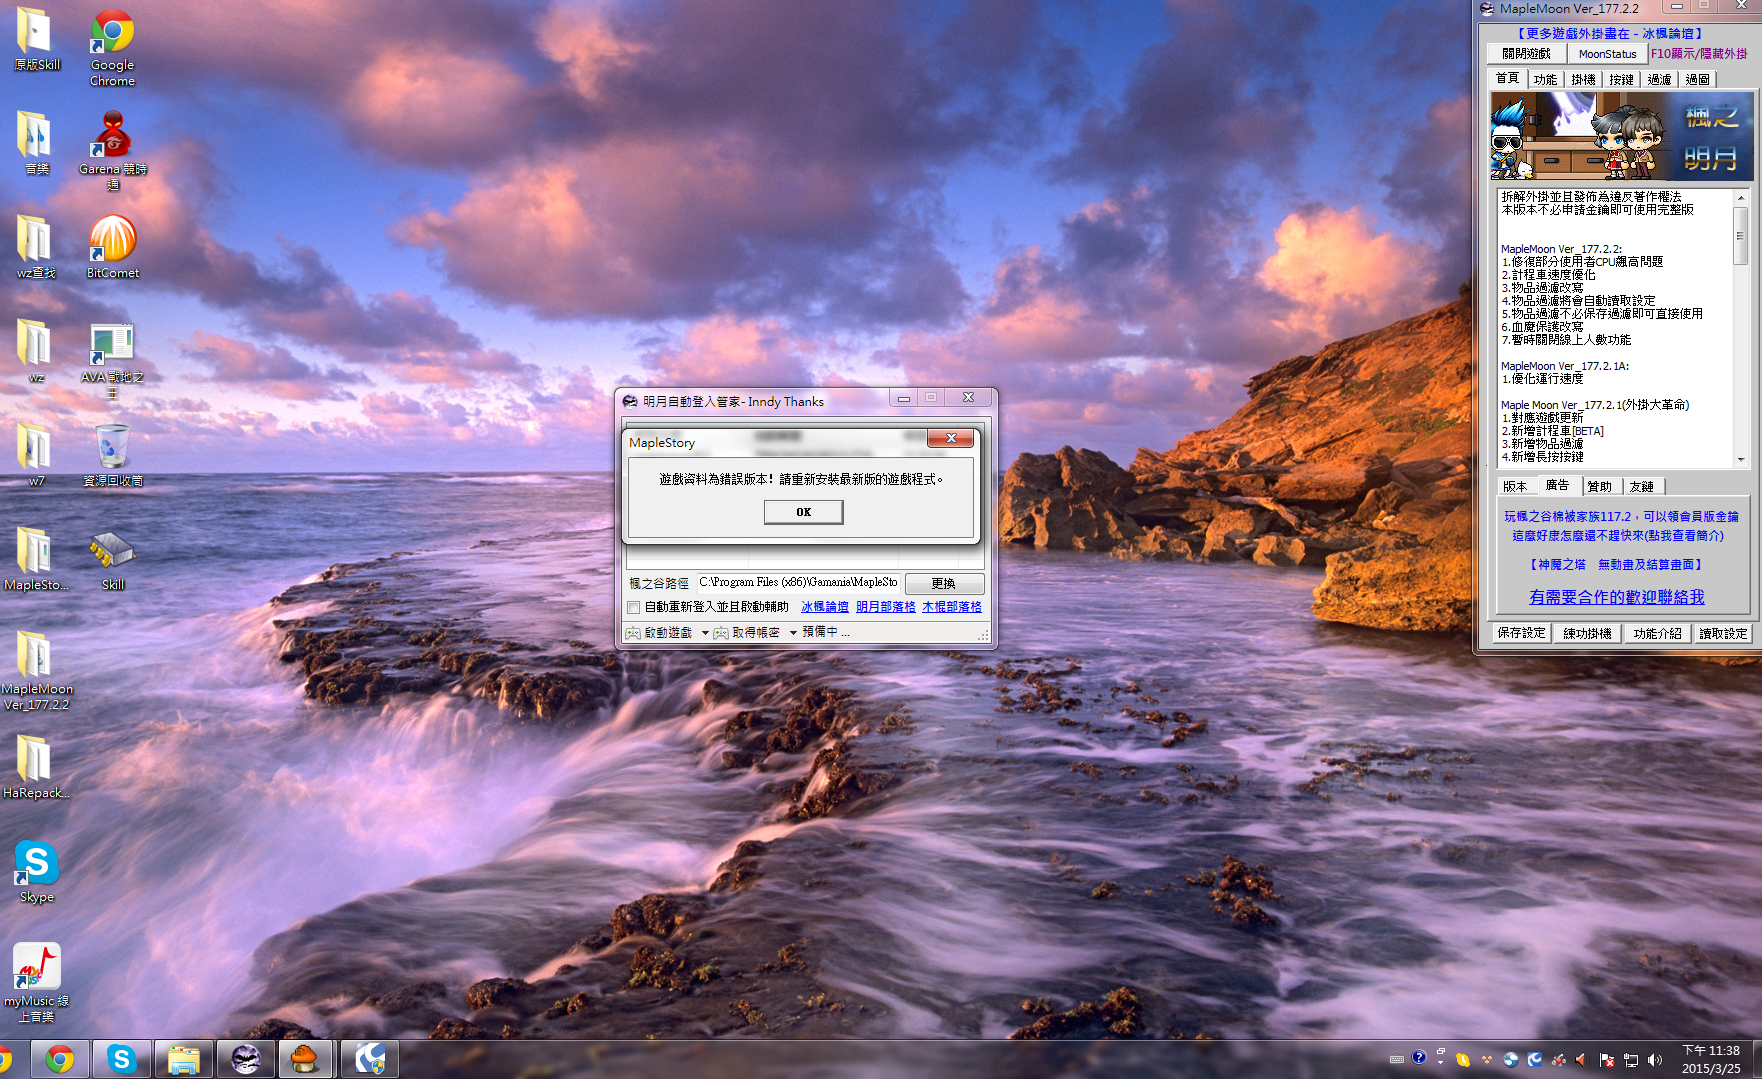The image size is (1762, 1079).
Task: Click the 關閉遊戲 button in MapleMoon
Action: pyautogui.click(x=1526, y=54)
